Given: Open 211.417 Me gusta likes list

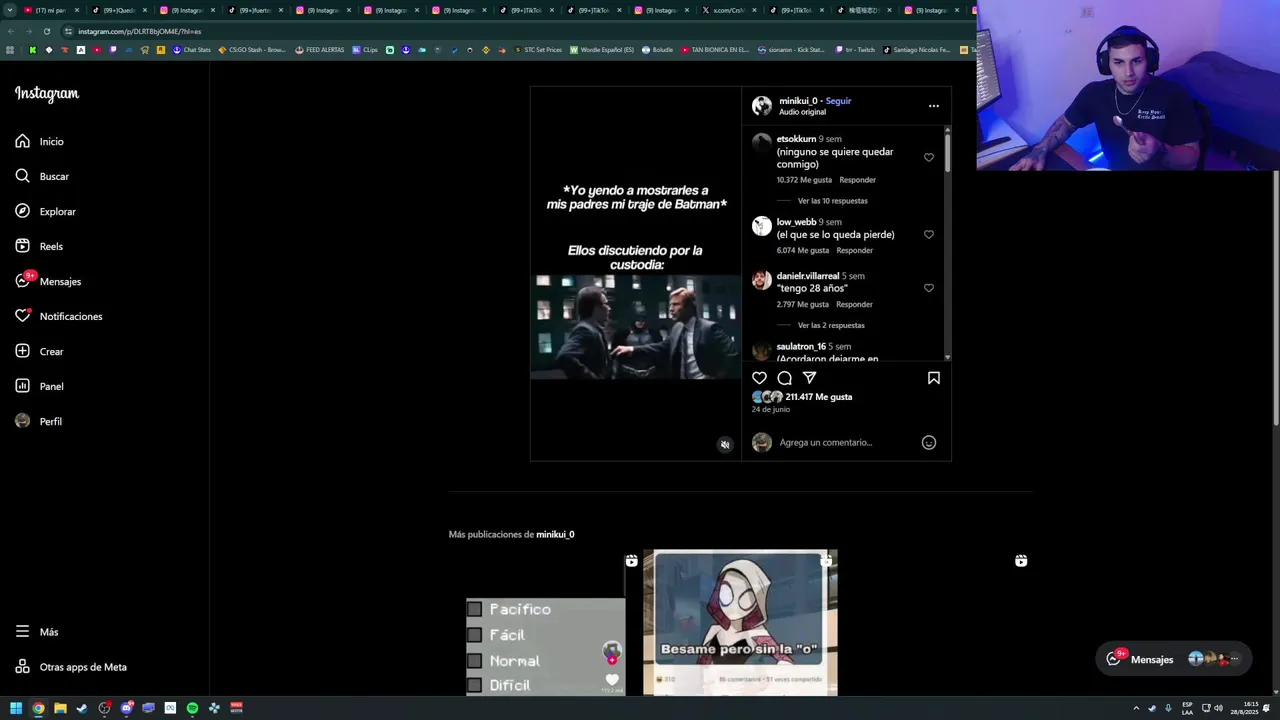Looking at the screenshot, I should tap(818, 397).
